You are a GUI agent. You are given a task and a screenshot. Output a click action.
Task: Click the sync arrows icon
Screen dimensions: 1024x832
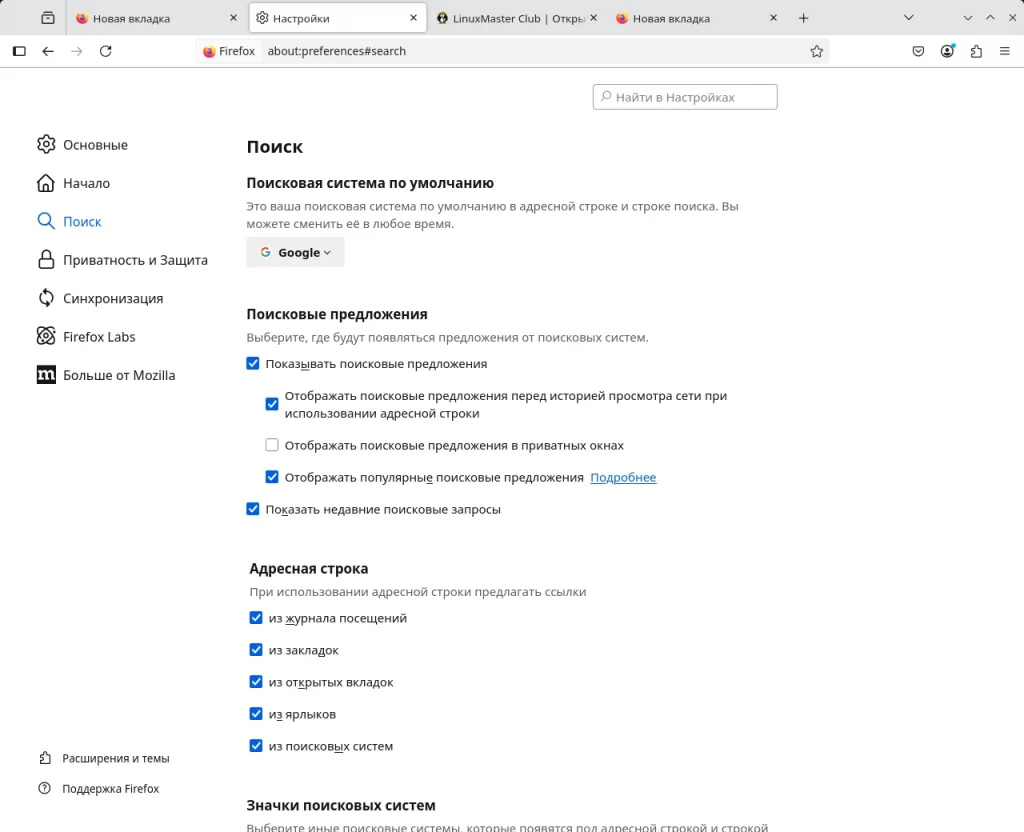(46, 298)
